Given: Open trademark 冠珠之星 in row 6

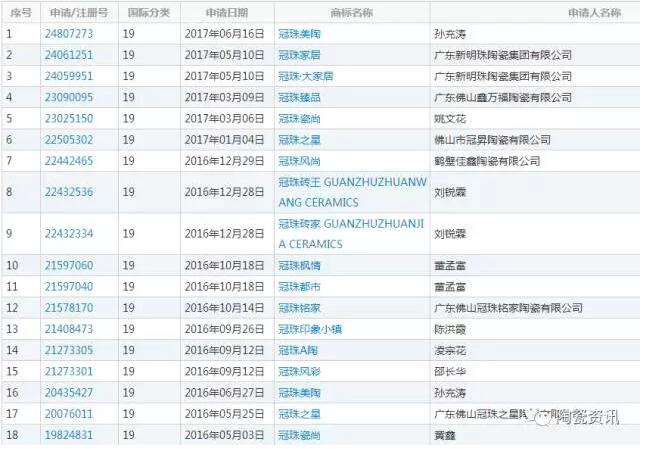Looking at the screenshot, I should (299, 140).
